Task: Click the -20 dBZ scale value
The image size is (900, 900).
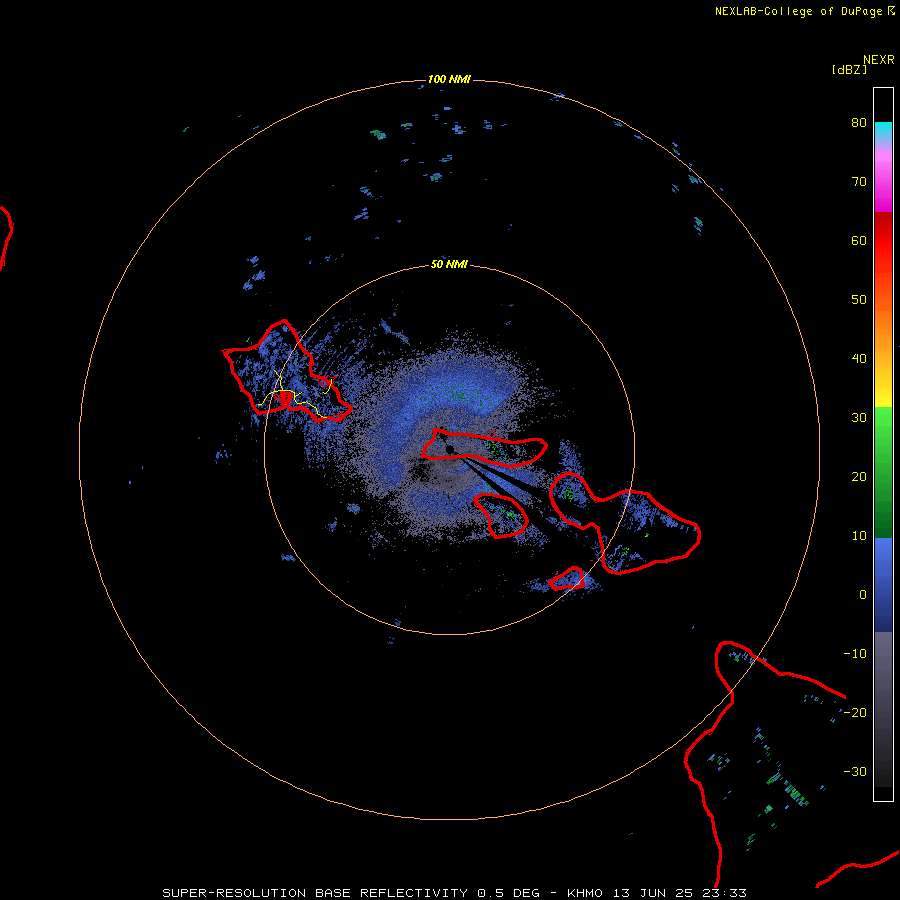Action: (855, 713)
